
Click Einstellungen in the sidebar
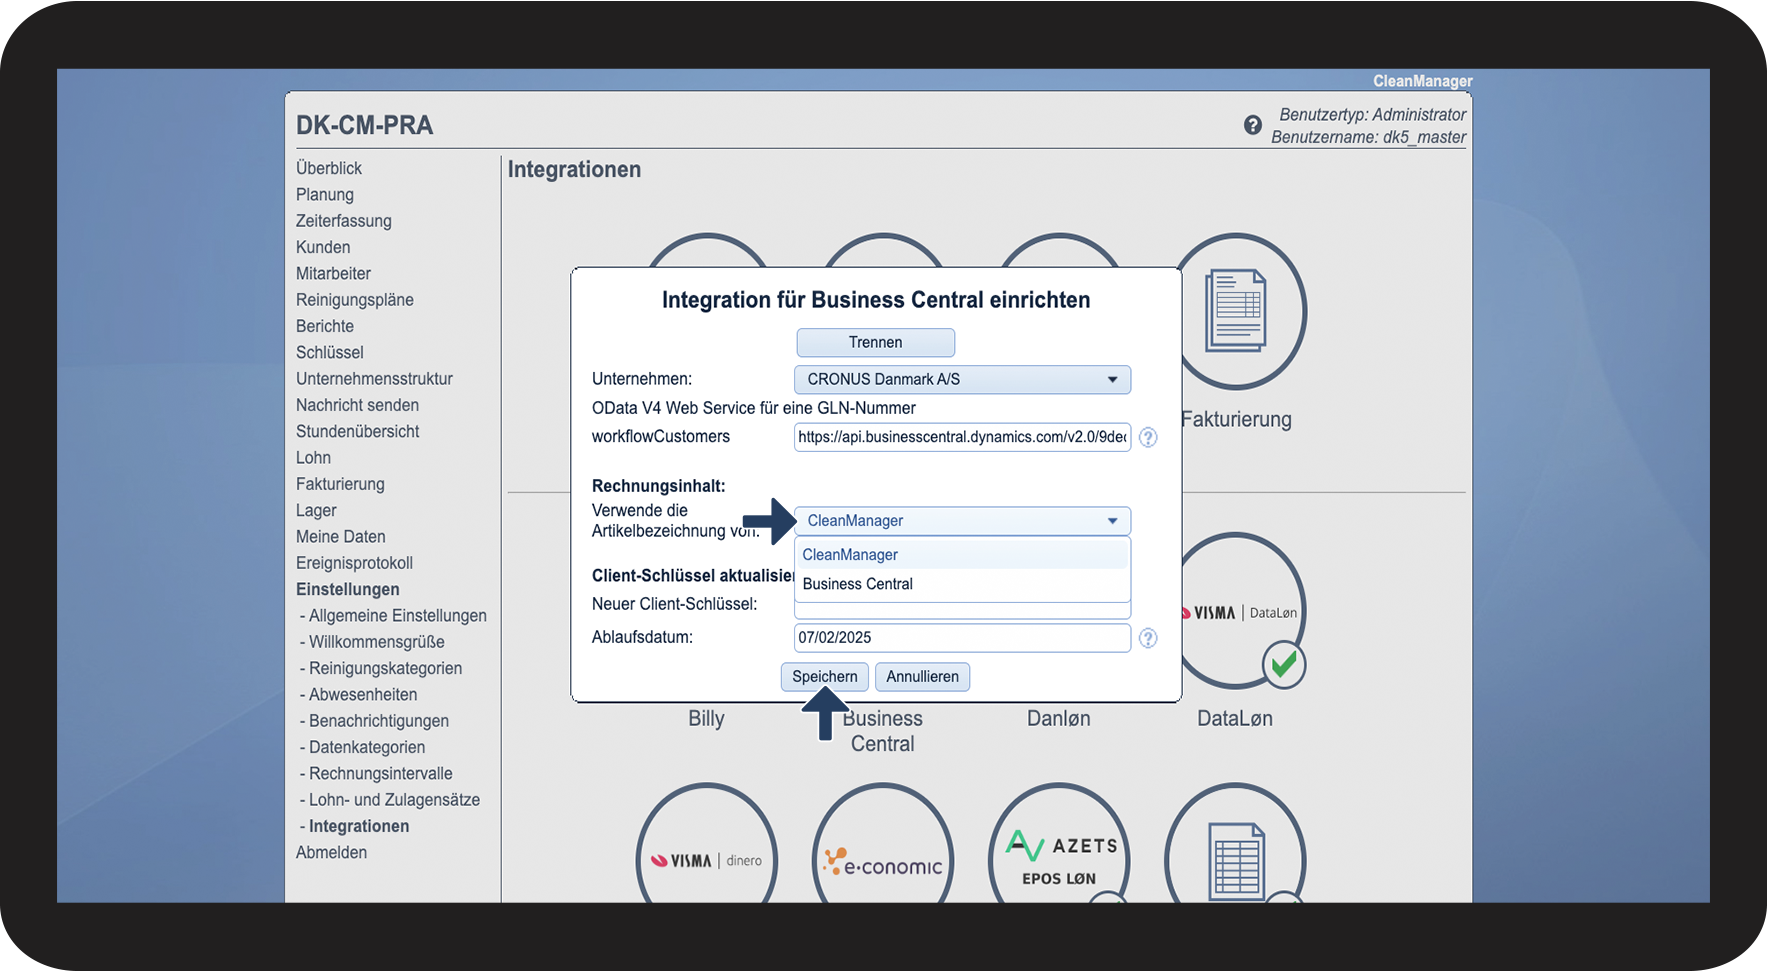coord(348,590)
